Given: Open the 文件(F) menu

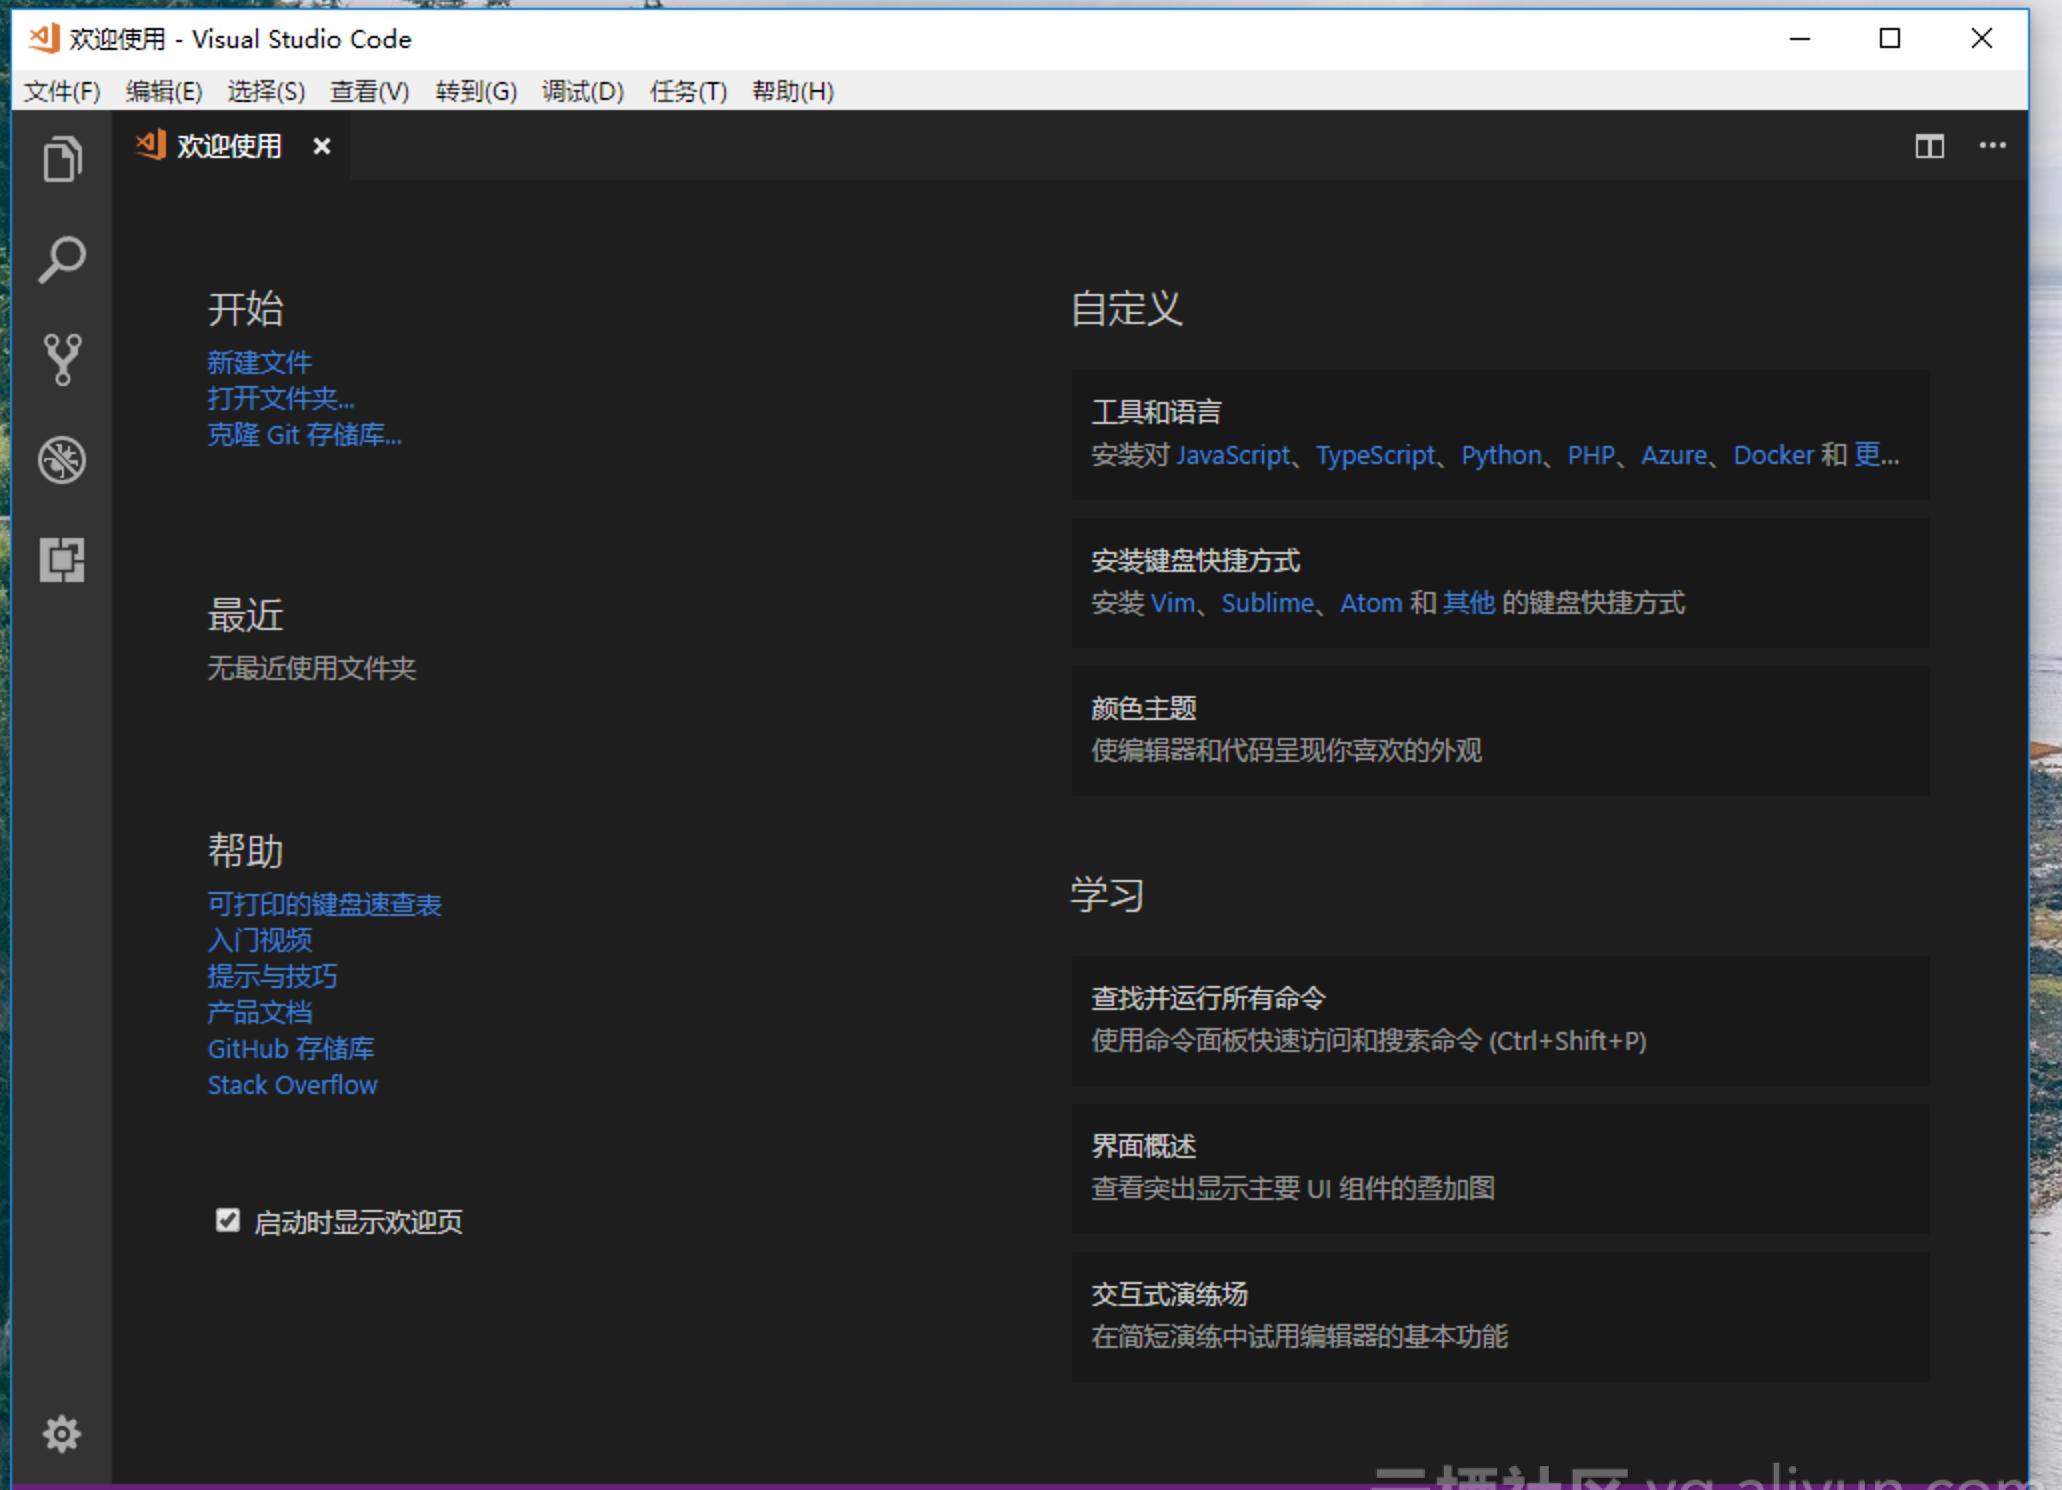Looking at the screenshot, I should click(62, 91).
